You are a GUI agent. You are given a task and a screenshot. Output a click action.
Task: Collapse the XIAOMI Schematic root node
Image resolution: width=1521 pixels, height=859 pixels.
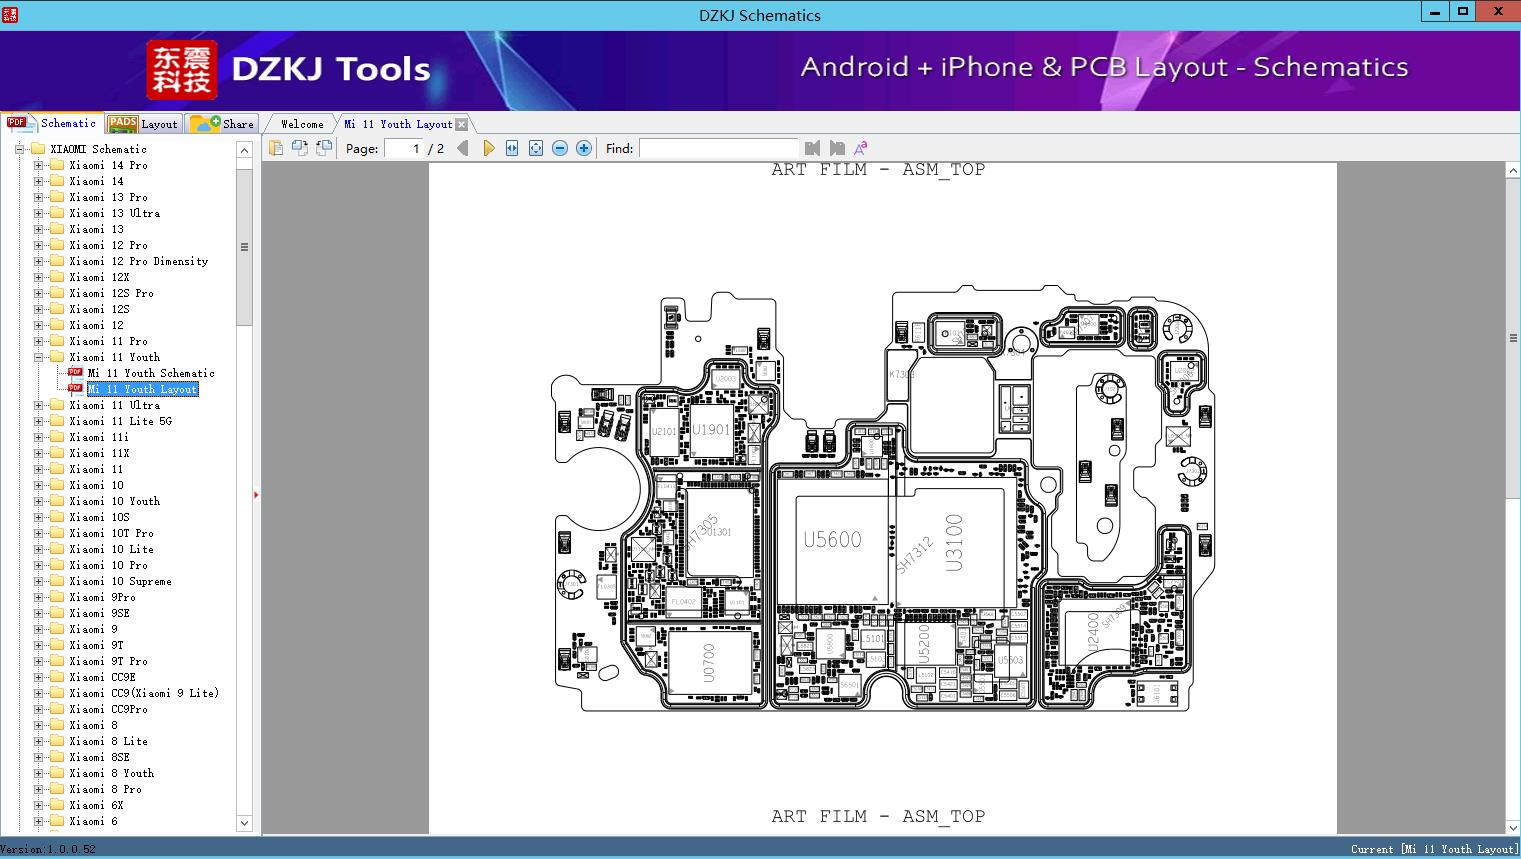(19, 149)
